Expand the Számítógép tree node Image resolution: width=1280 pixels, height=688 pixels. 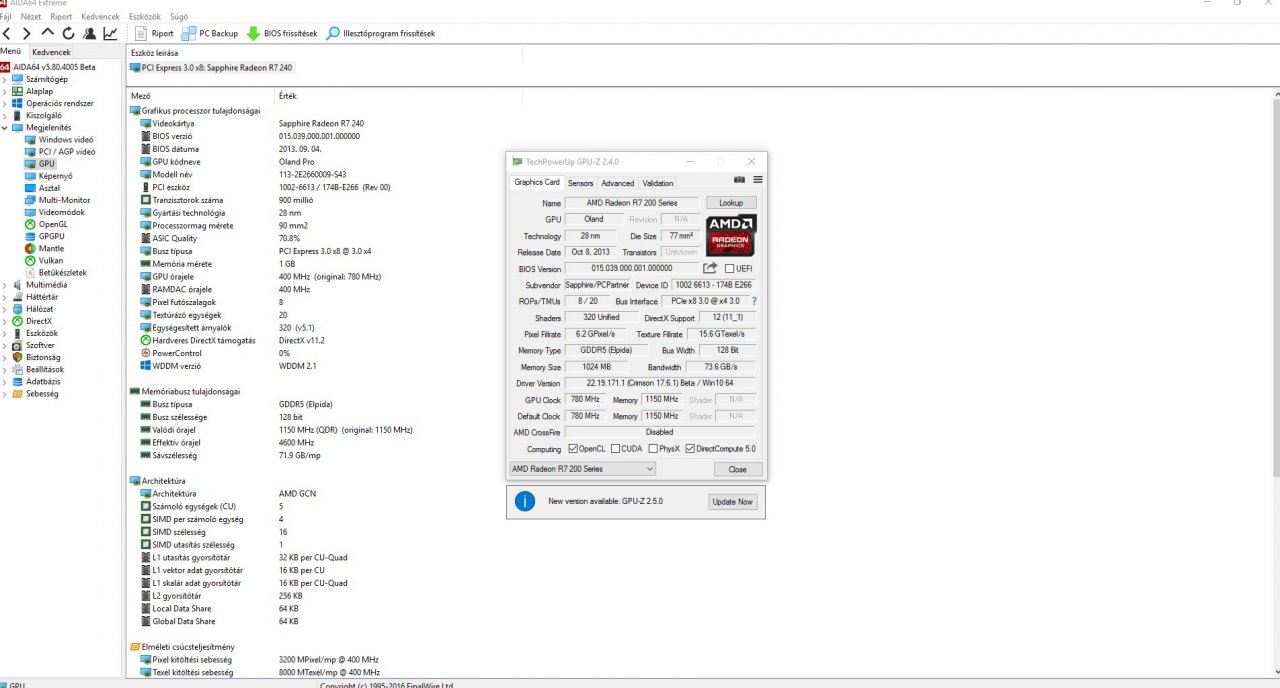[4, 79]
